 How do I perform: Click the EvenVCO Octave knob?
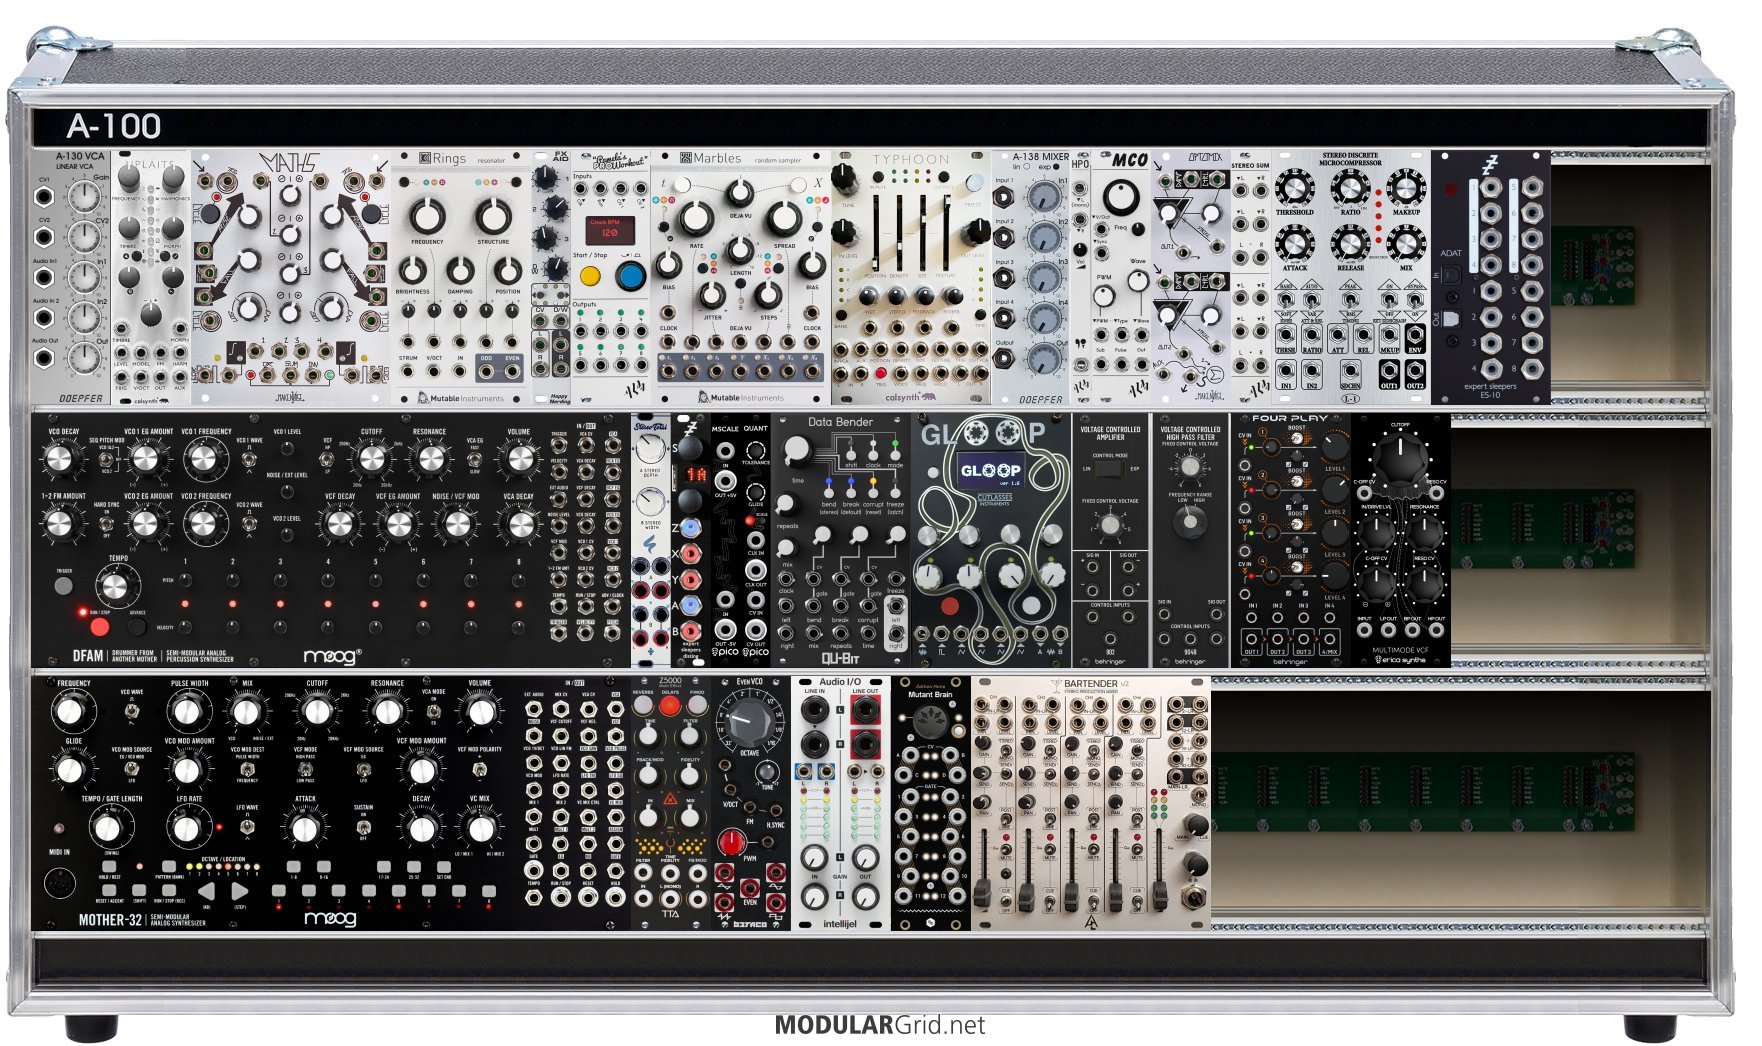(x=749, y=721)
